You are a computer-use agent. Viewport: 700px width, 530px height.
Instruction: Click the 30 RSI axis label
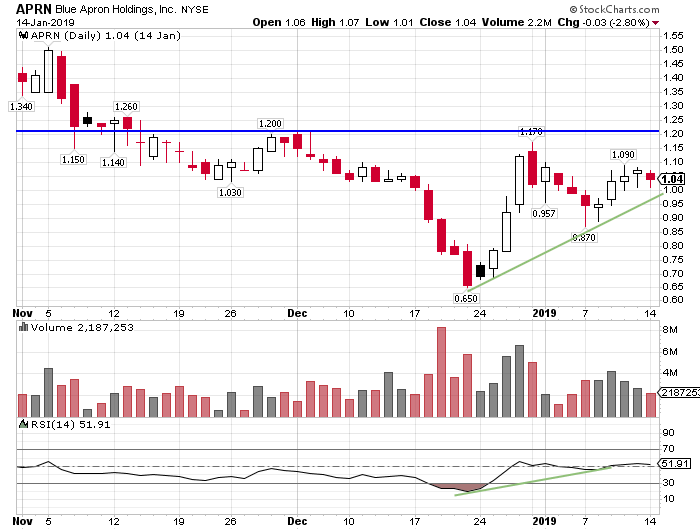pyautogui.click(x=668, y=483)
